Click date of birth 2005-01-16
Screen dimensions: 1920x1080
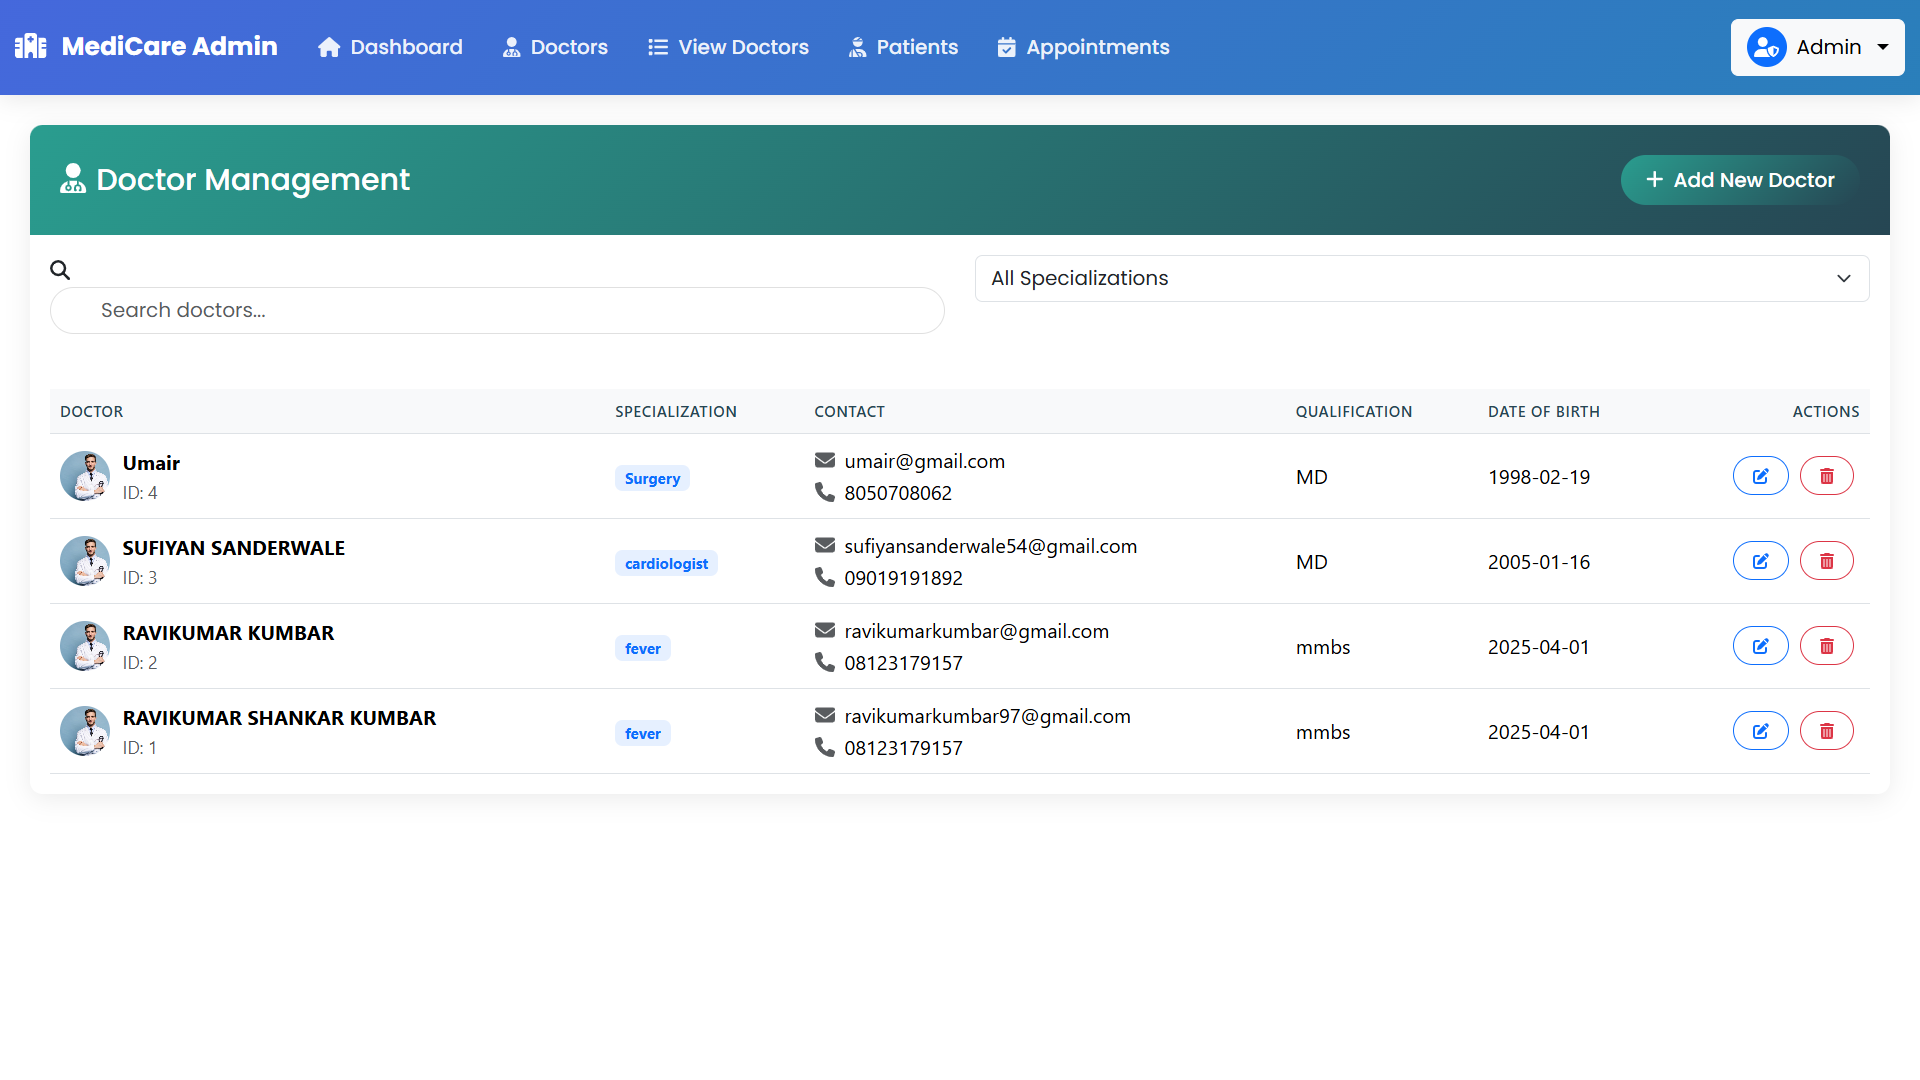(1539, 562)
